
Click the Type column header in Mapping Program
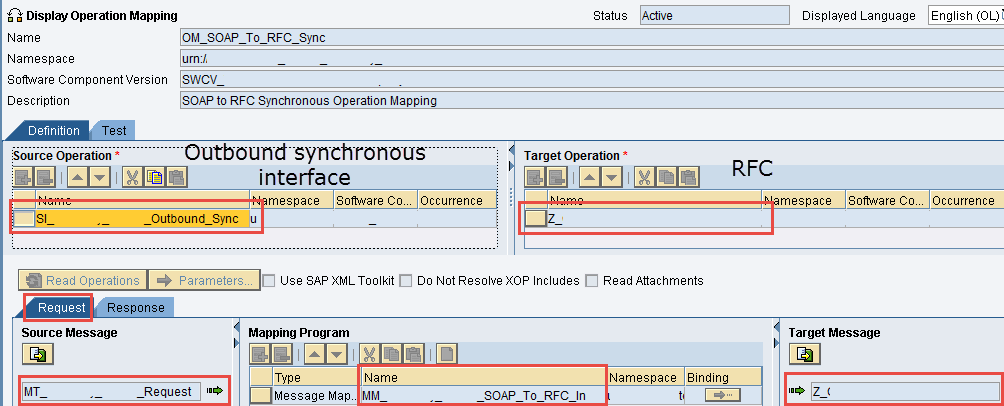tap(316, 378)
